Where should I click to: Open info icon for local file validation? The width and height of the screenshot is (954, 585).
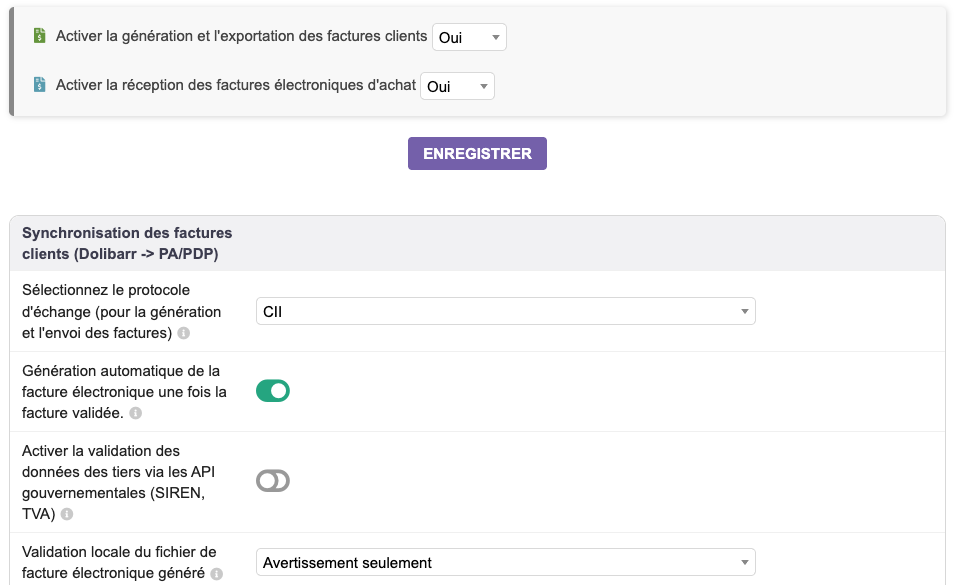click(x=217, y=573)
